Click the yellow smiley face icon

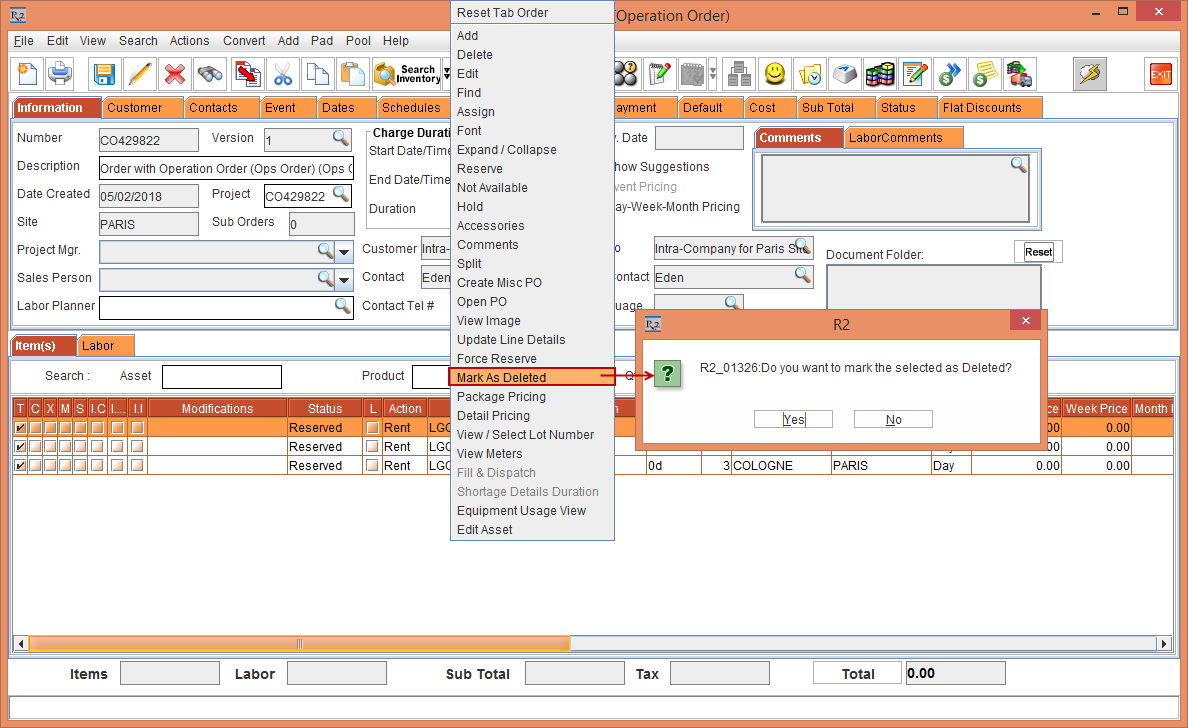click(x=773, y=74)
